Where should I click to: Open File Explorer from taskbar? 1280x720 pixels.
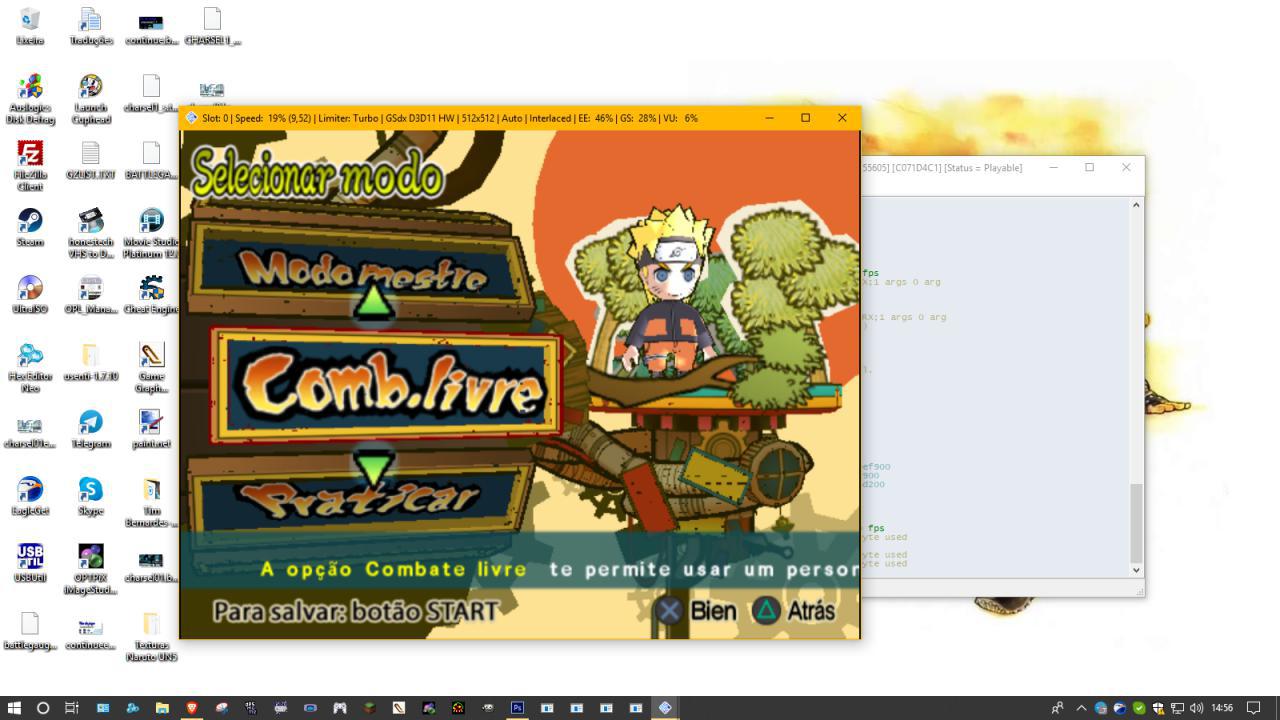click(x=162, y=708)
